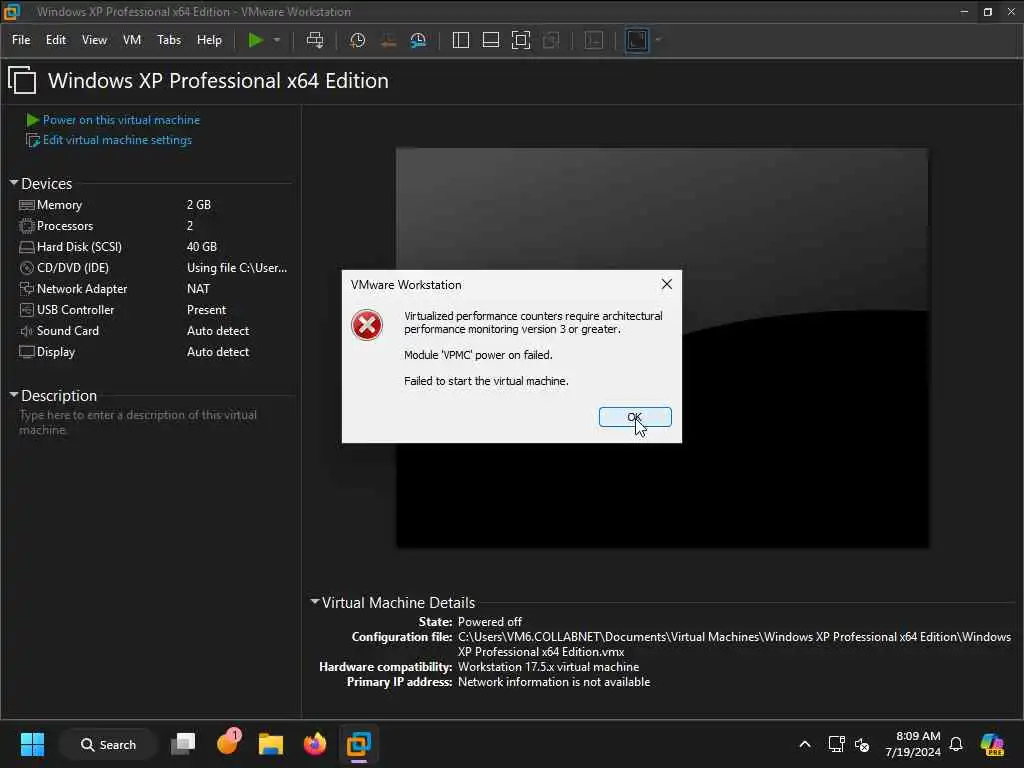
Task: Open the VM menu
Action: click(x=132, y=40)
